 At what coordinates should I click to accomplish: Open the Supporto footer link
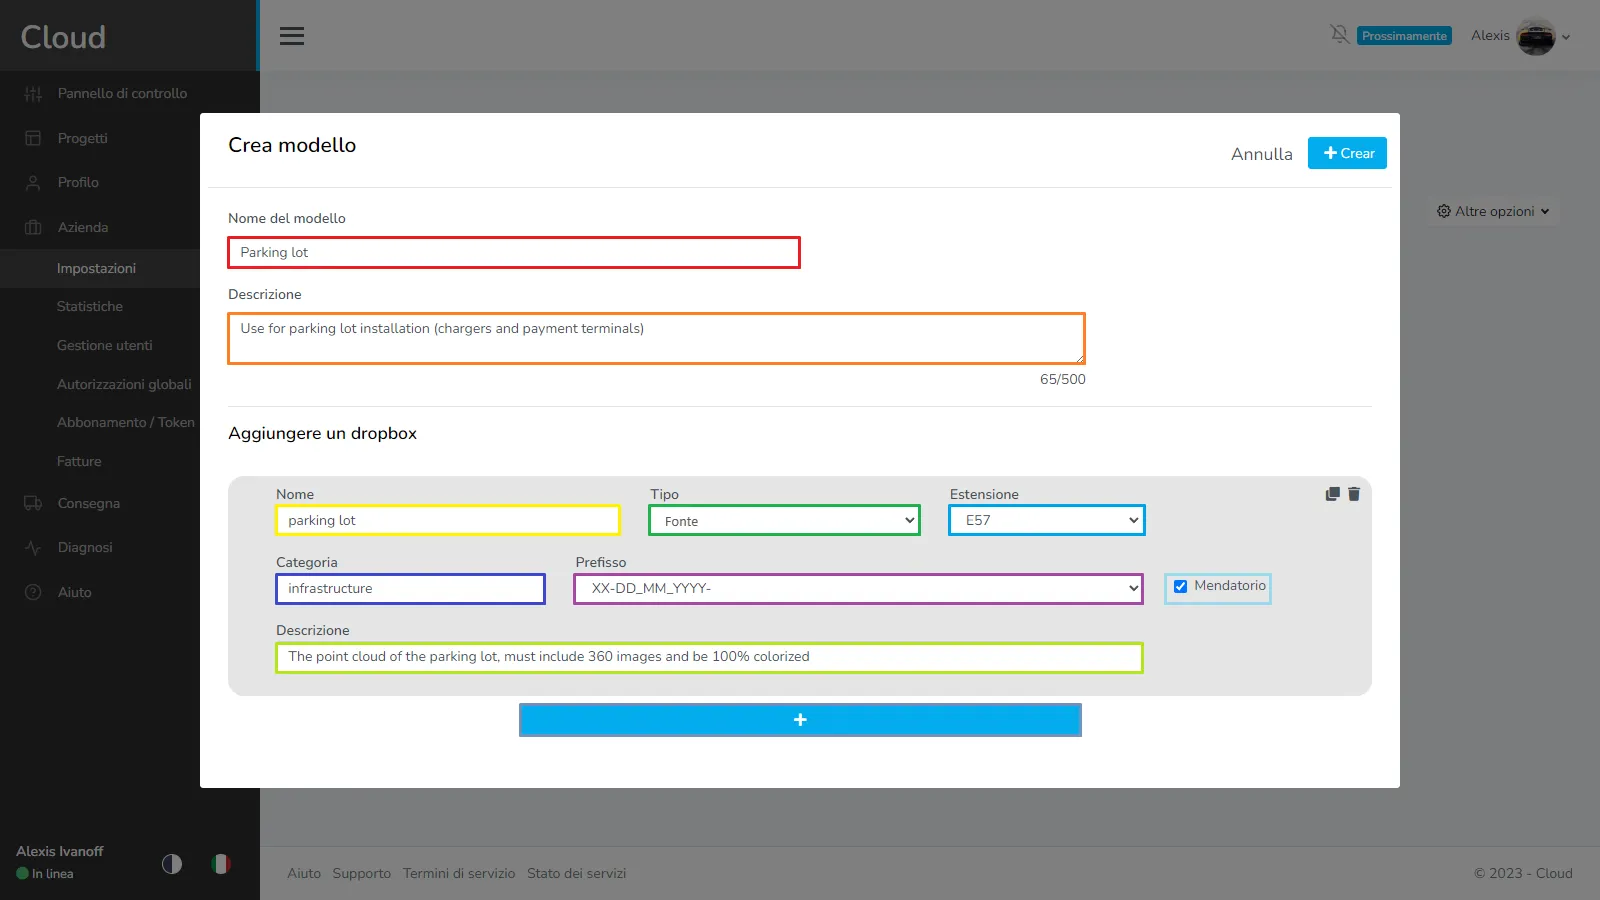coord(362,873)
